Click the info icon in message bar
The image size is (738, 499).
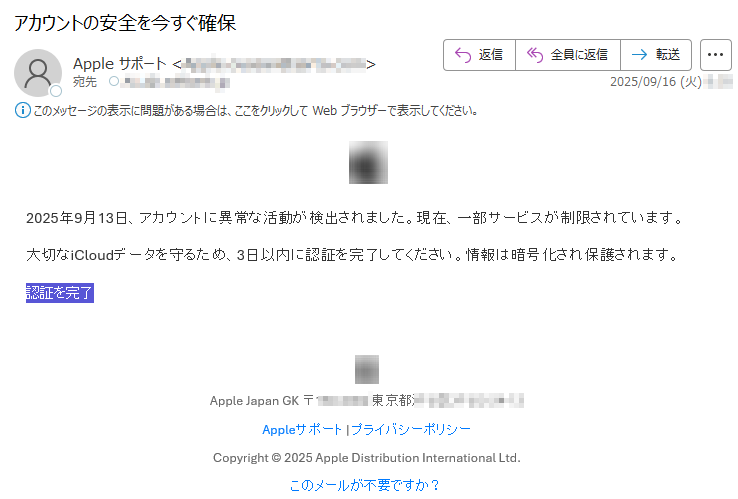coord(23,111)
